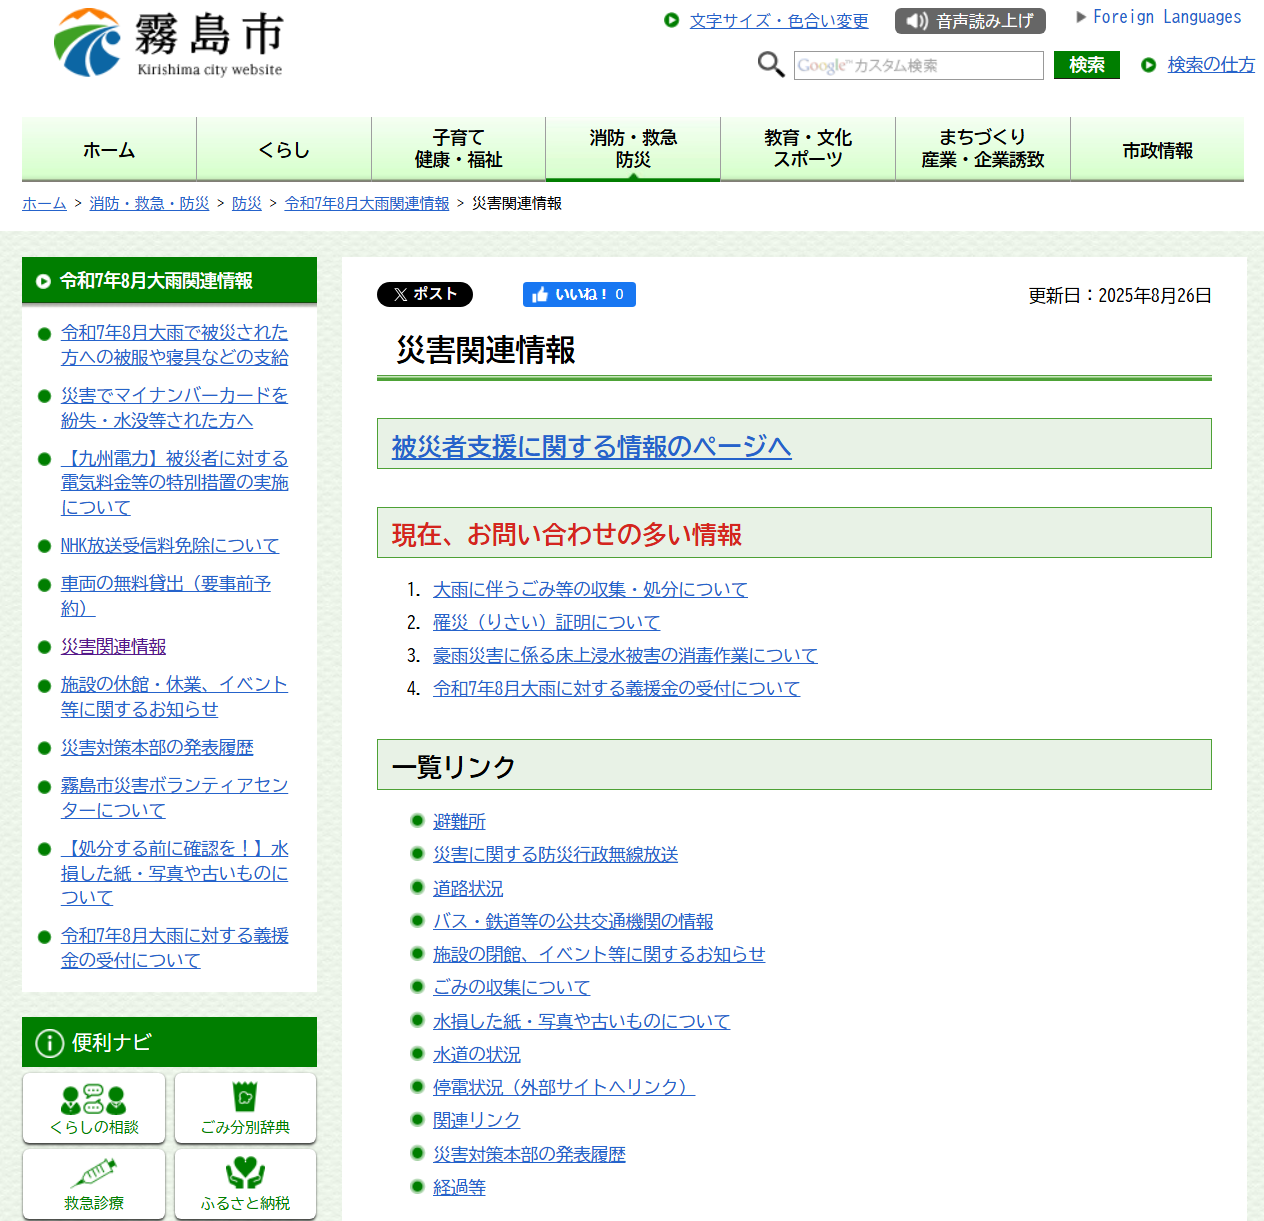Activate 音声読み上げ speaker button
The image size is (1264, 1221).
969,21
